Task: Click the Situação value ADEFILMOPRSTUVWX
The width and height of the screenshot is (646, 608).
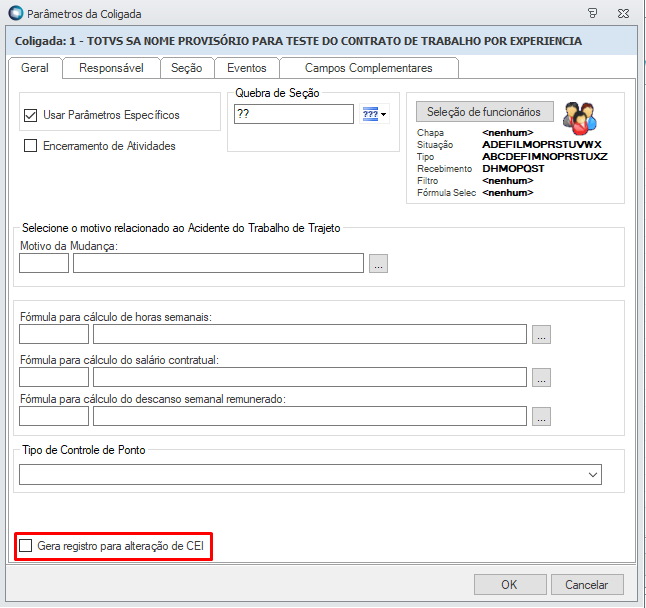Action: coord(542,145)
